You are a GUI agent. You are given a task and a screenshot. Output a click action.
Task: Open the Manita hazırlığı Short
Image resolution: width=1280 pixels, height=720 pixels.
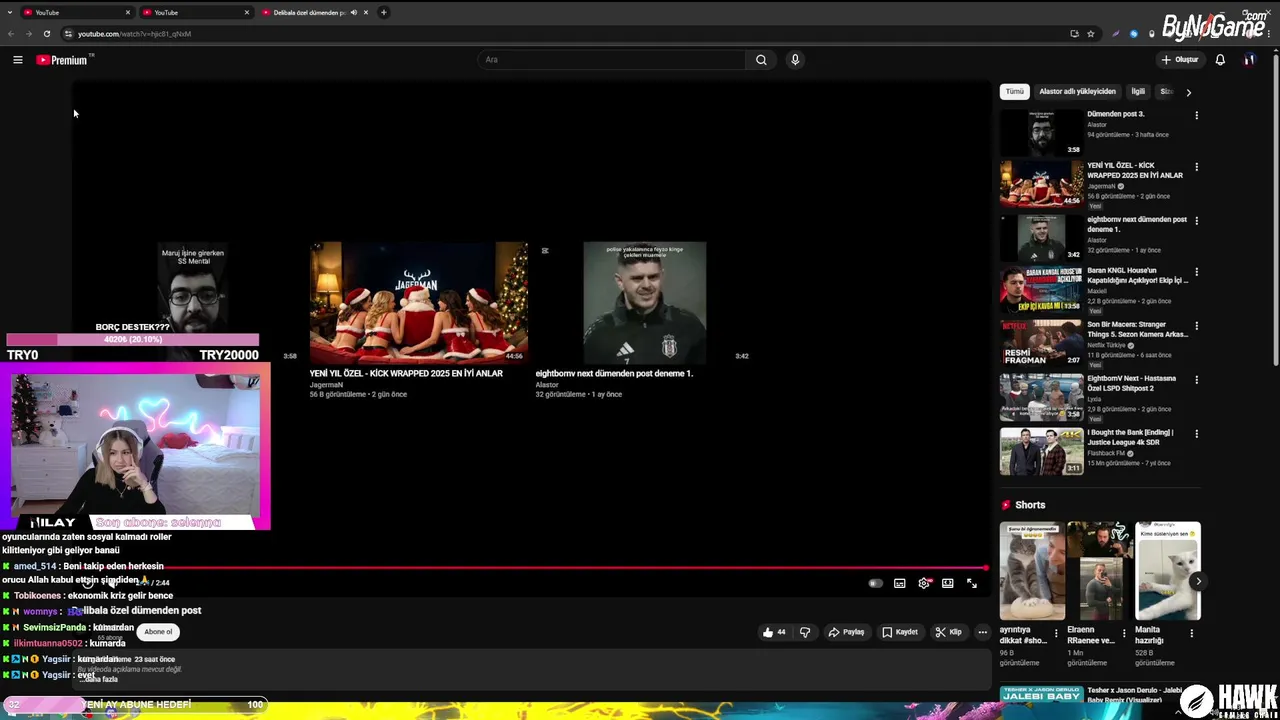point(1168,571)
